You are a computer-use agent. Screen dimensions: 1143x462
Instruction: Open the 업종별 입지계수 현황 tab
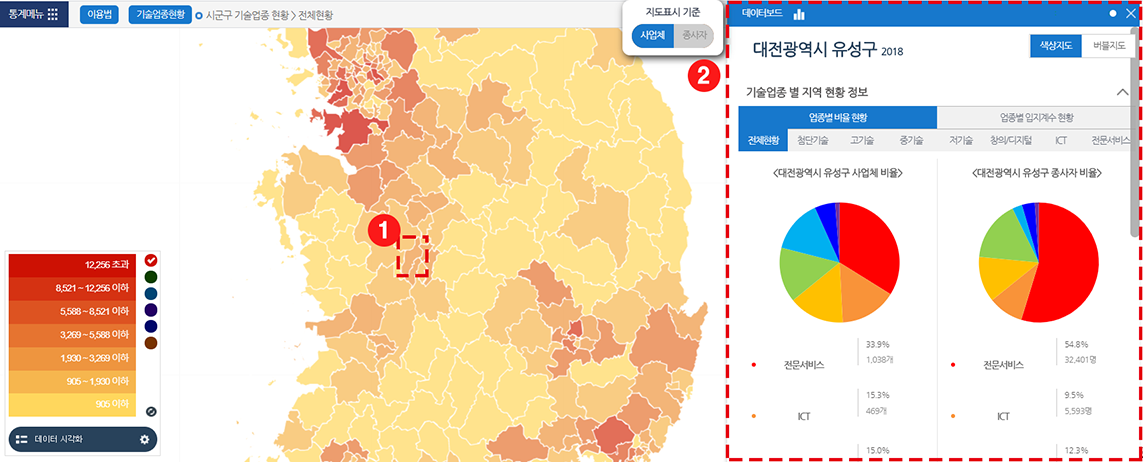[x=1037, y=117]
